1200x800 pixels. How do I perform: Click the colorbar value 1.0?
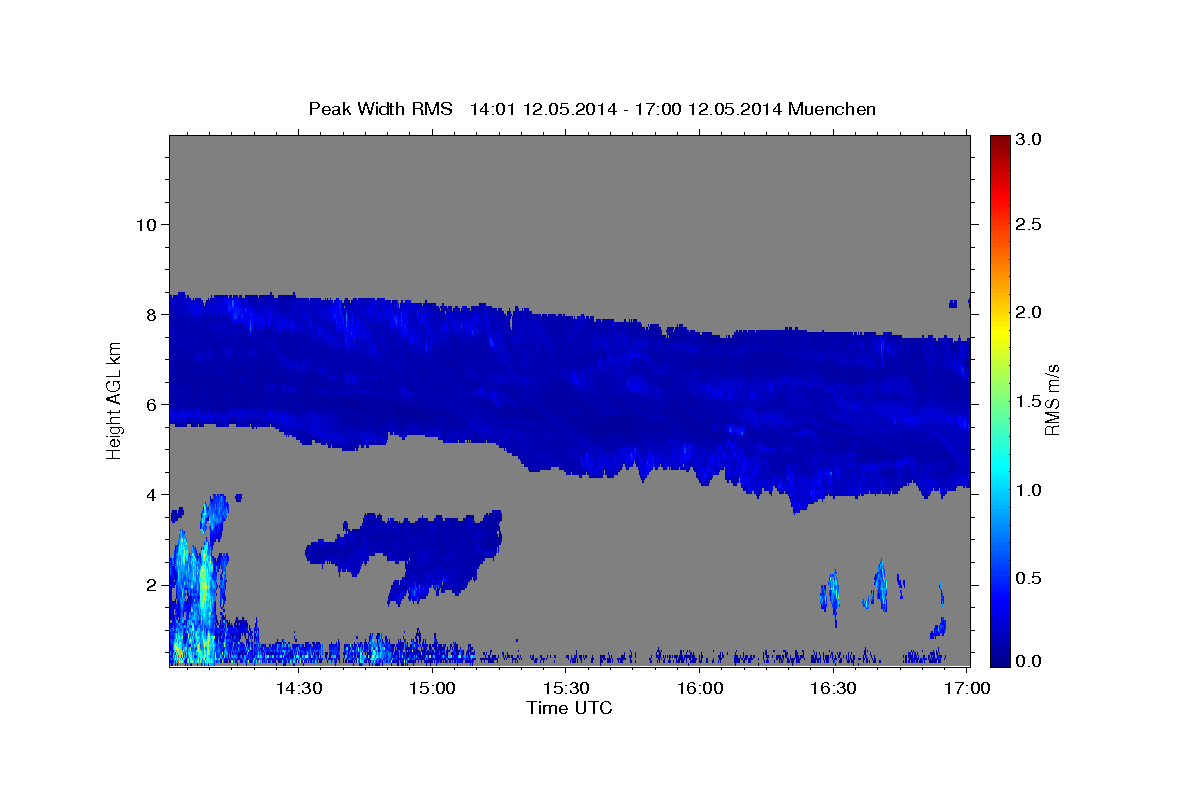[x=1029, y=490]
